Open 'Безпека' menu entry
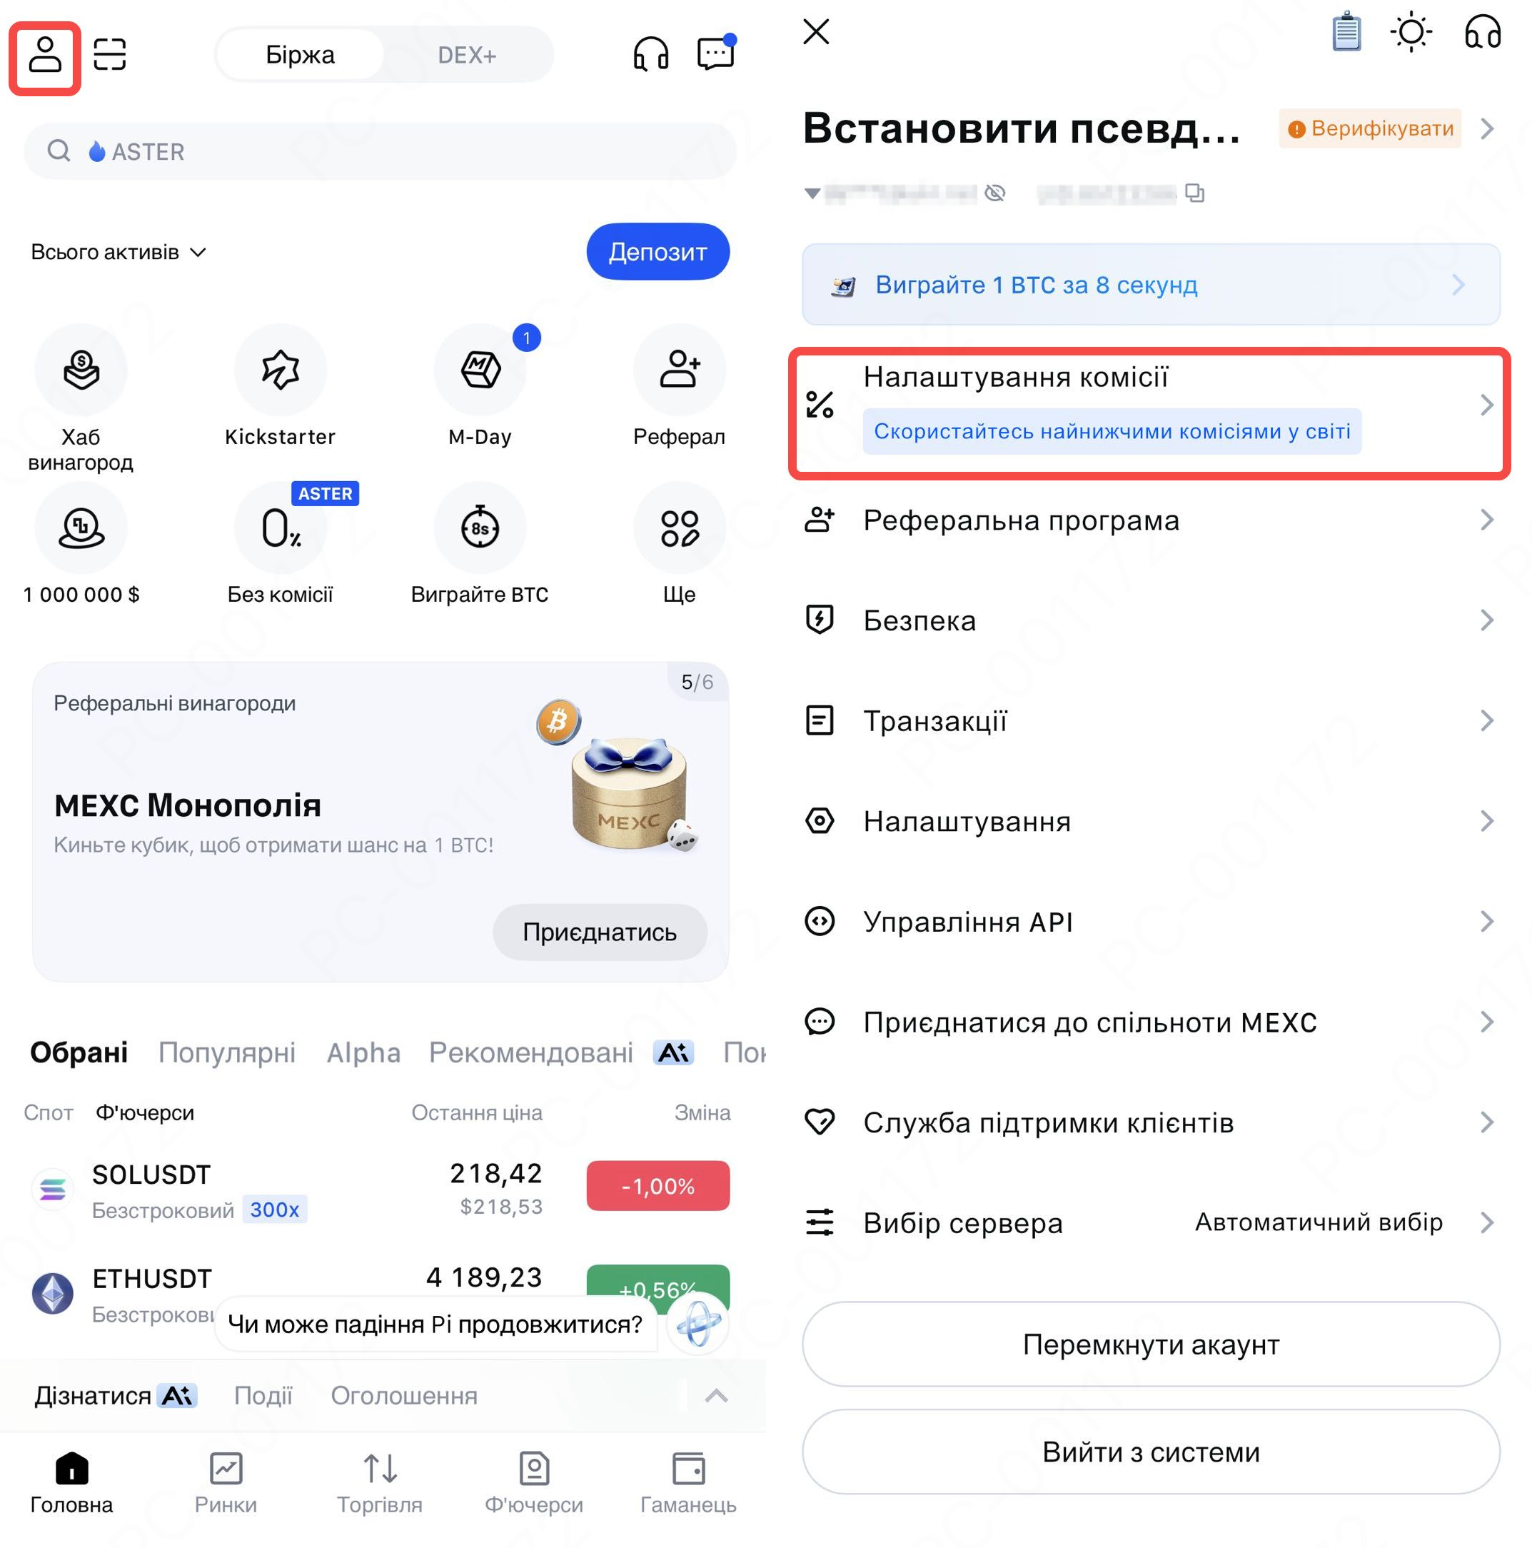 coord(1150,621)
